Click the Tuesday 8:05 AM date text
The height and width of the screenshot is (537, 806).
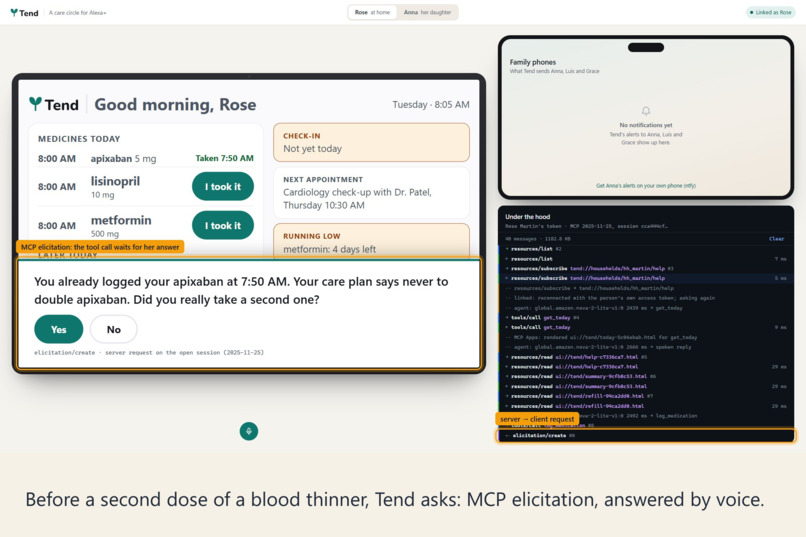[x=431, y=104]
